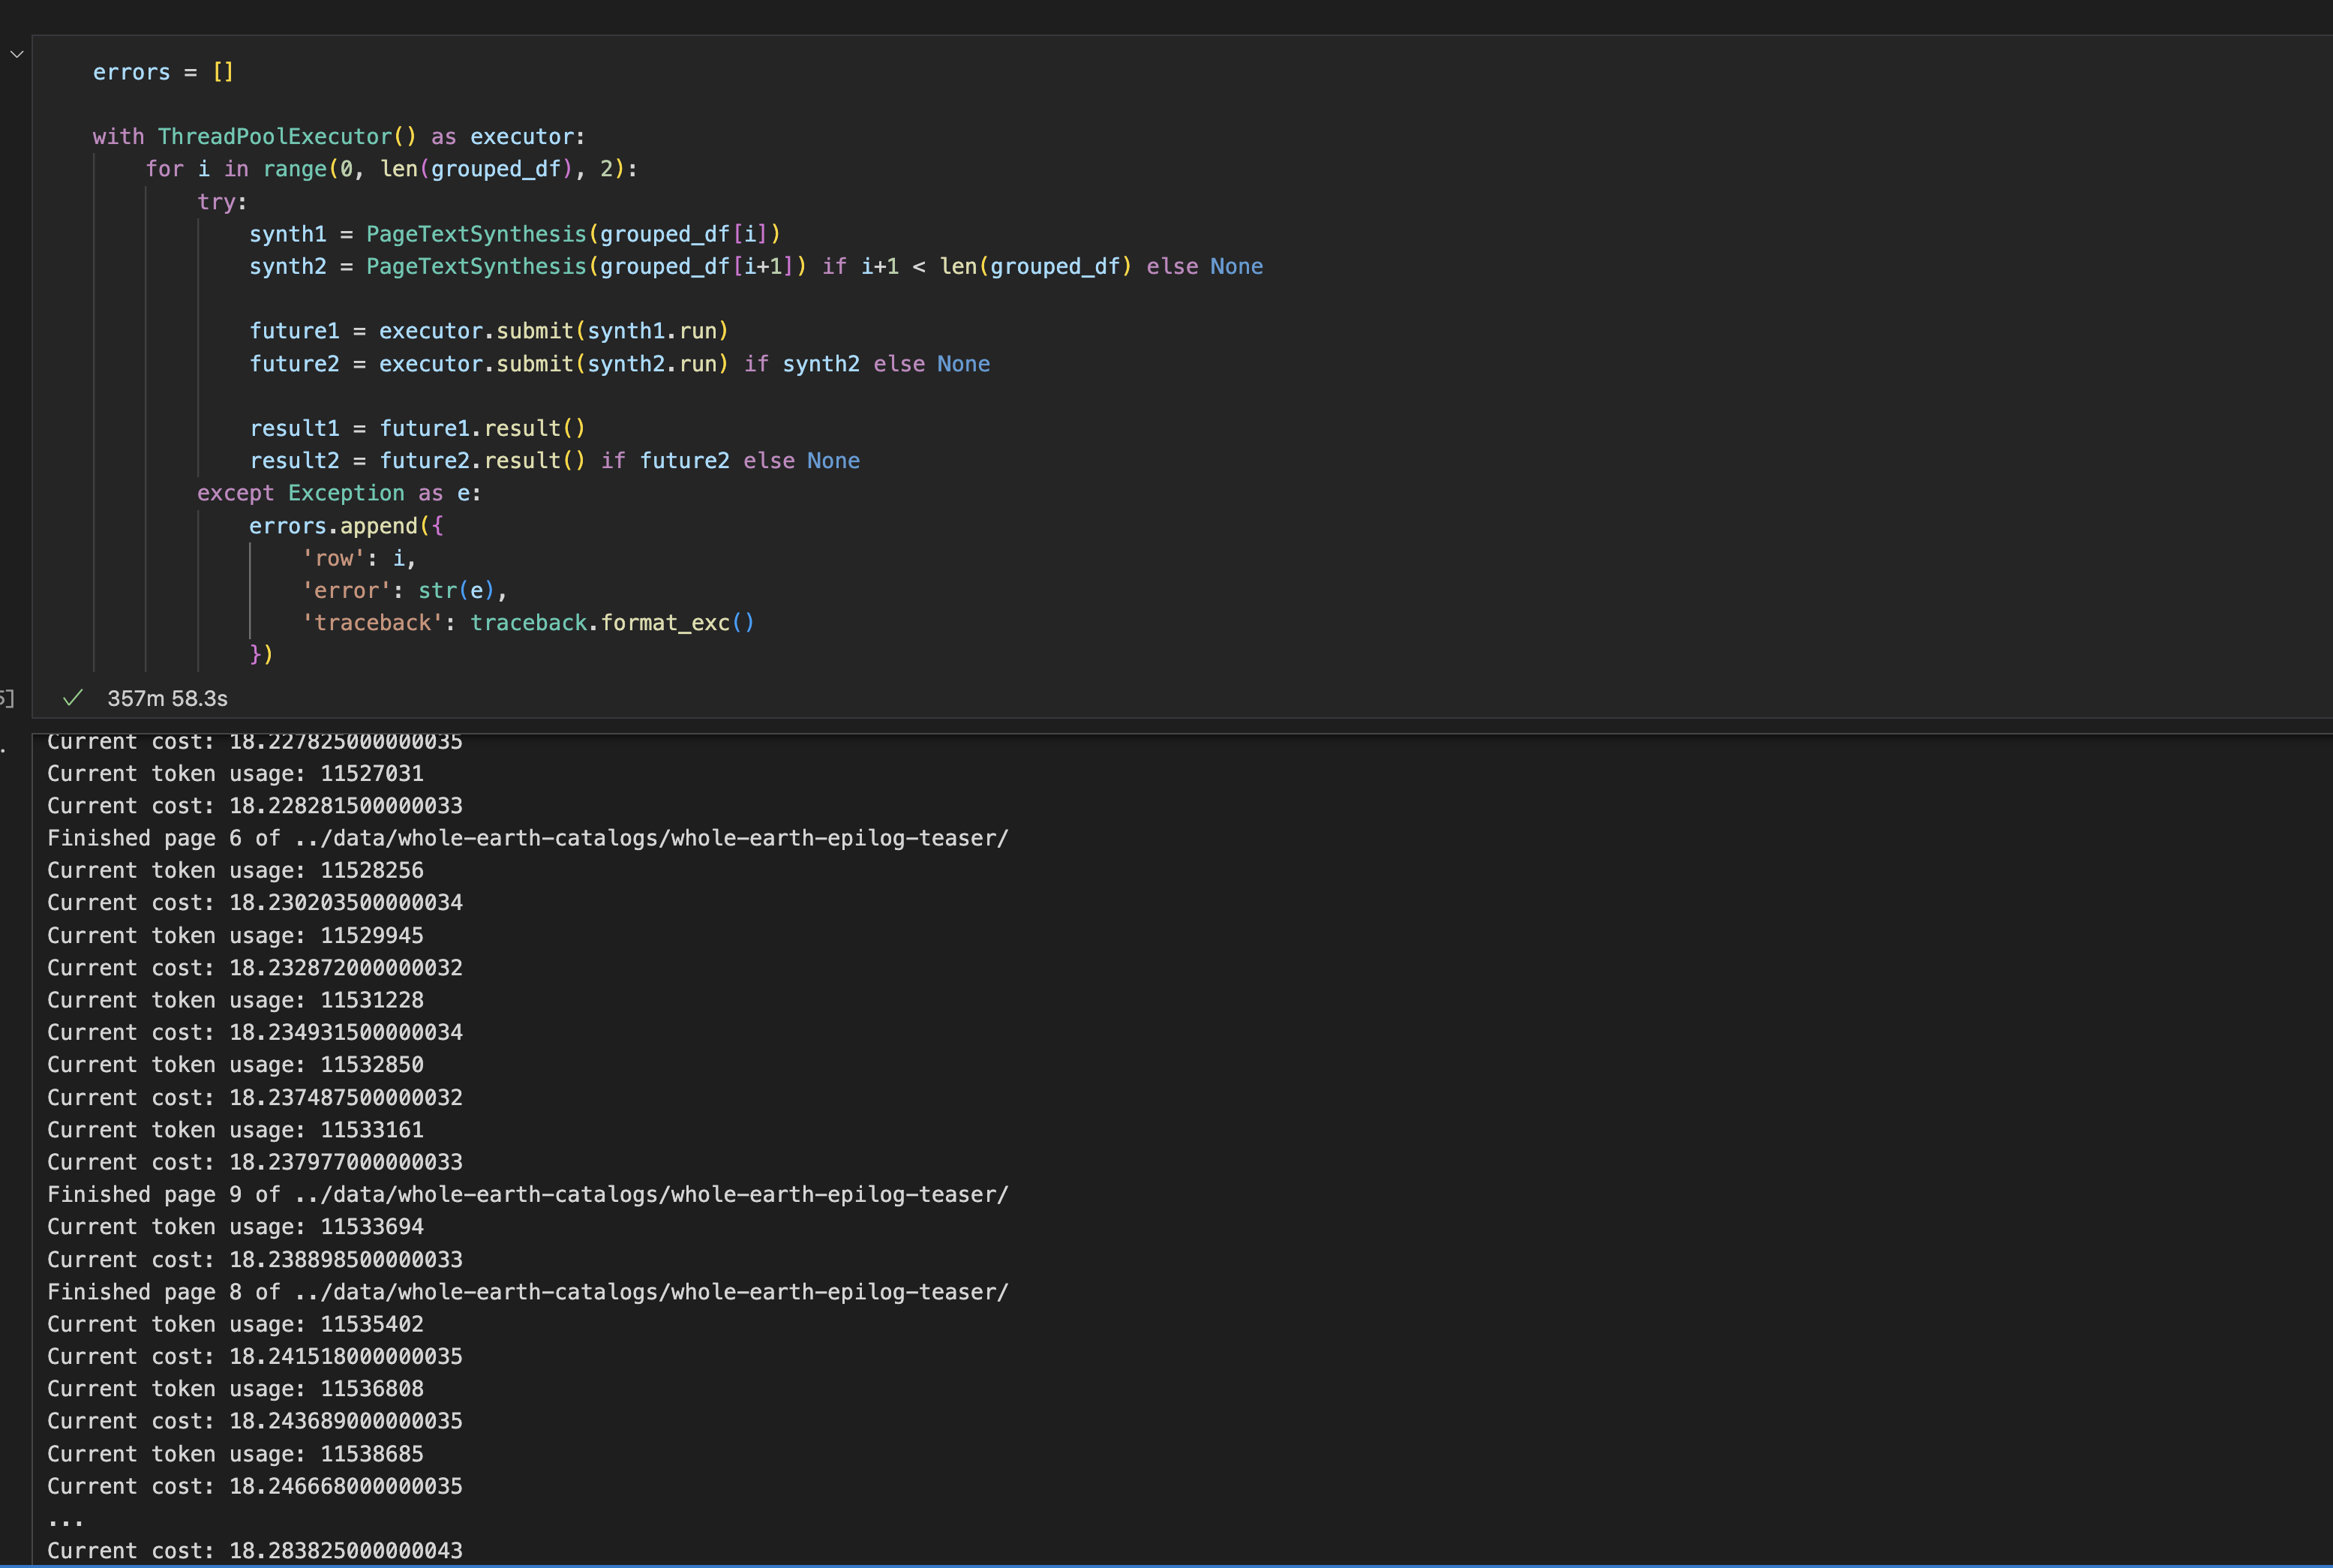Click 'except Exception as e:' line
Screen dimensions: 2333x1568
tap(338, 493)
